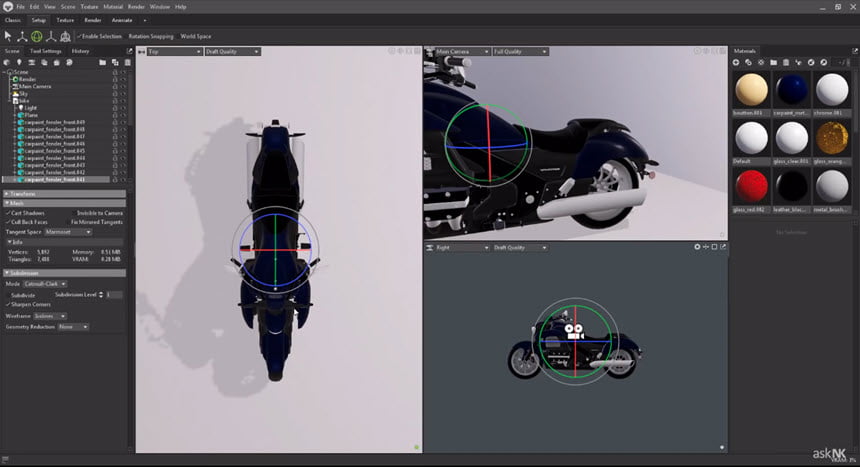Screen dimensions: 860x467
Task: Toggle visibility eye for Main Camera
Action: click(123, 87)
